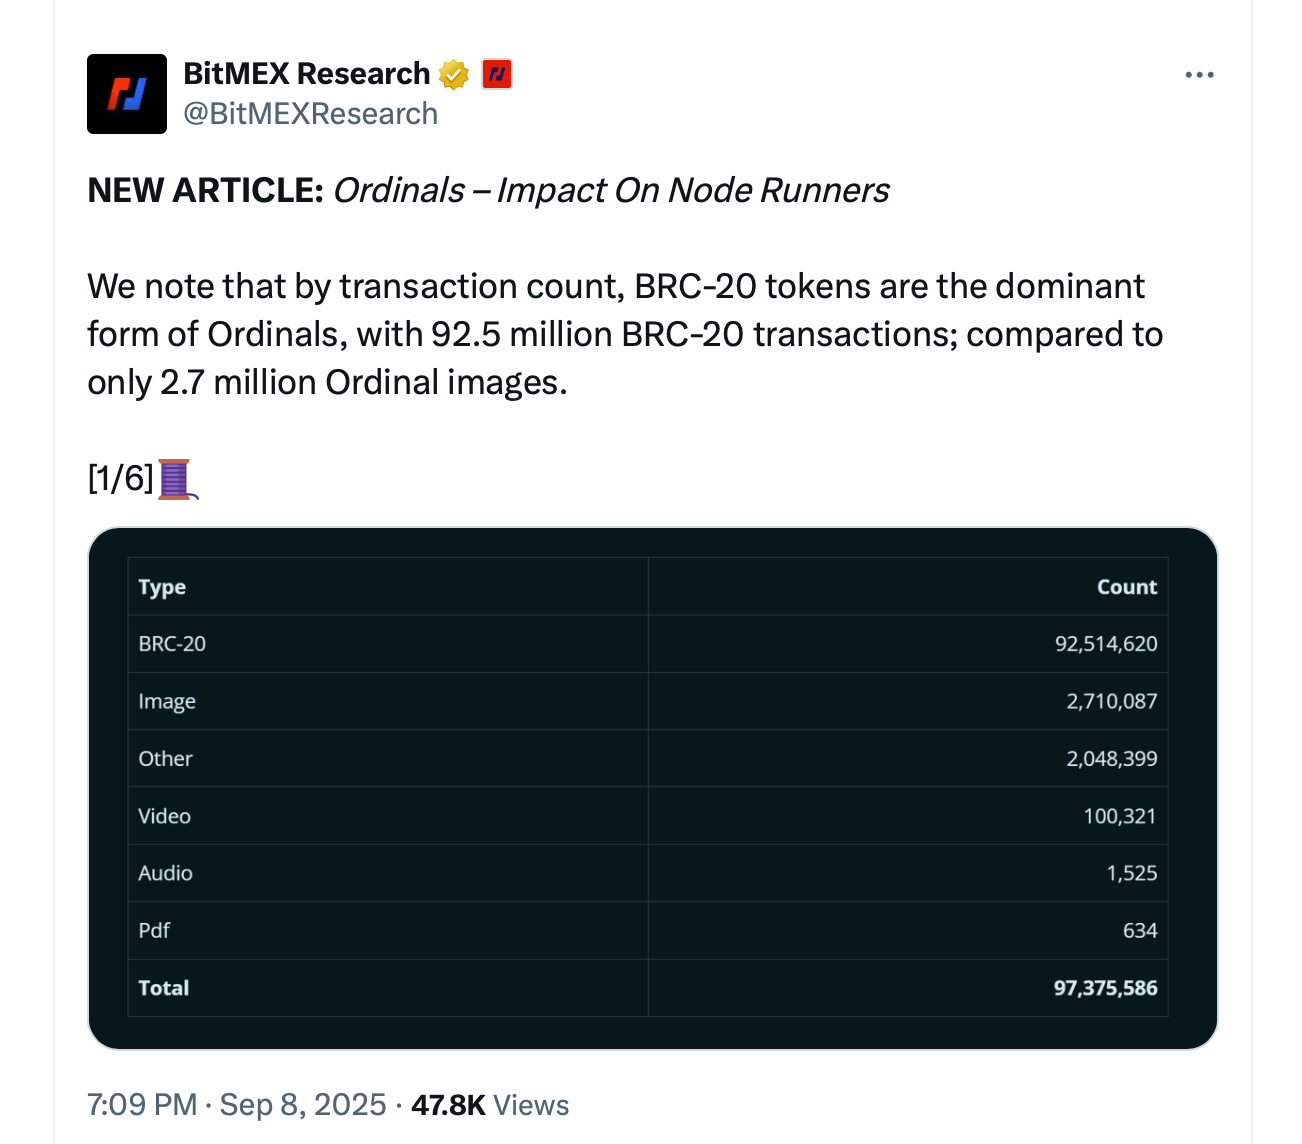Click the thread spool emoji

176,479
